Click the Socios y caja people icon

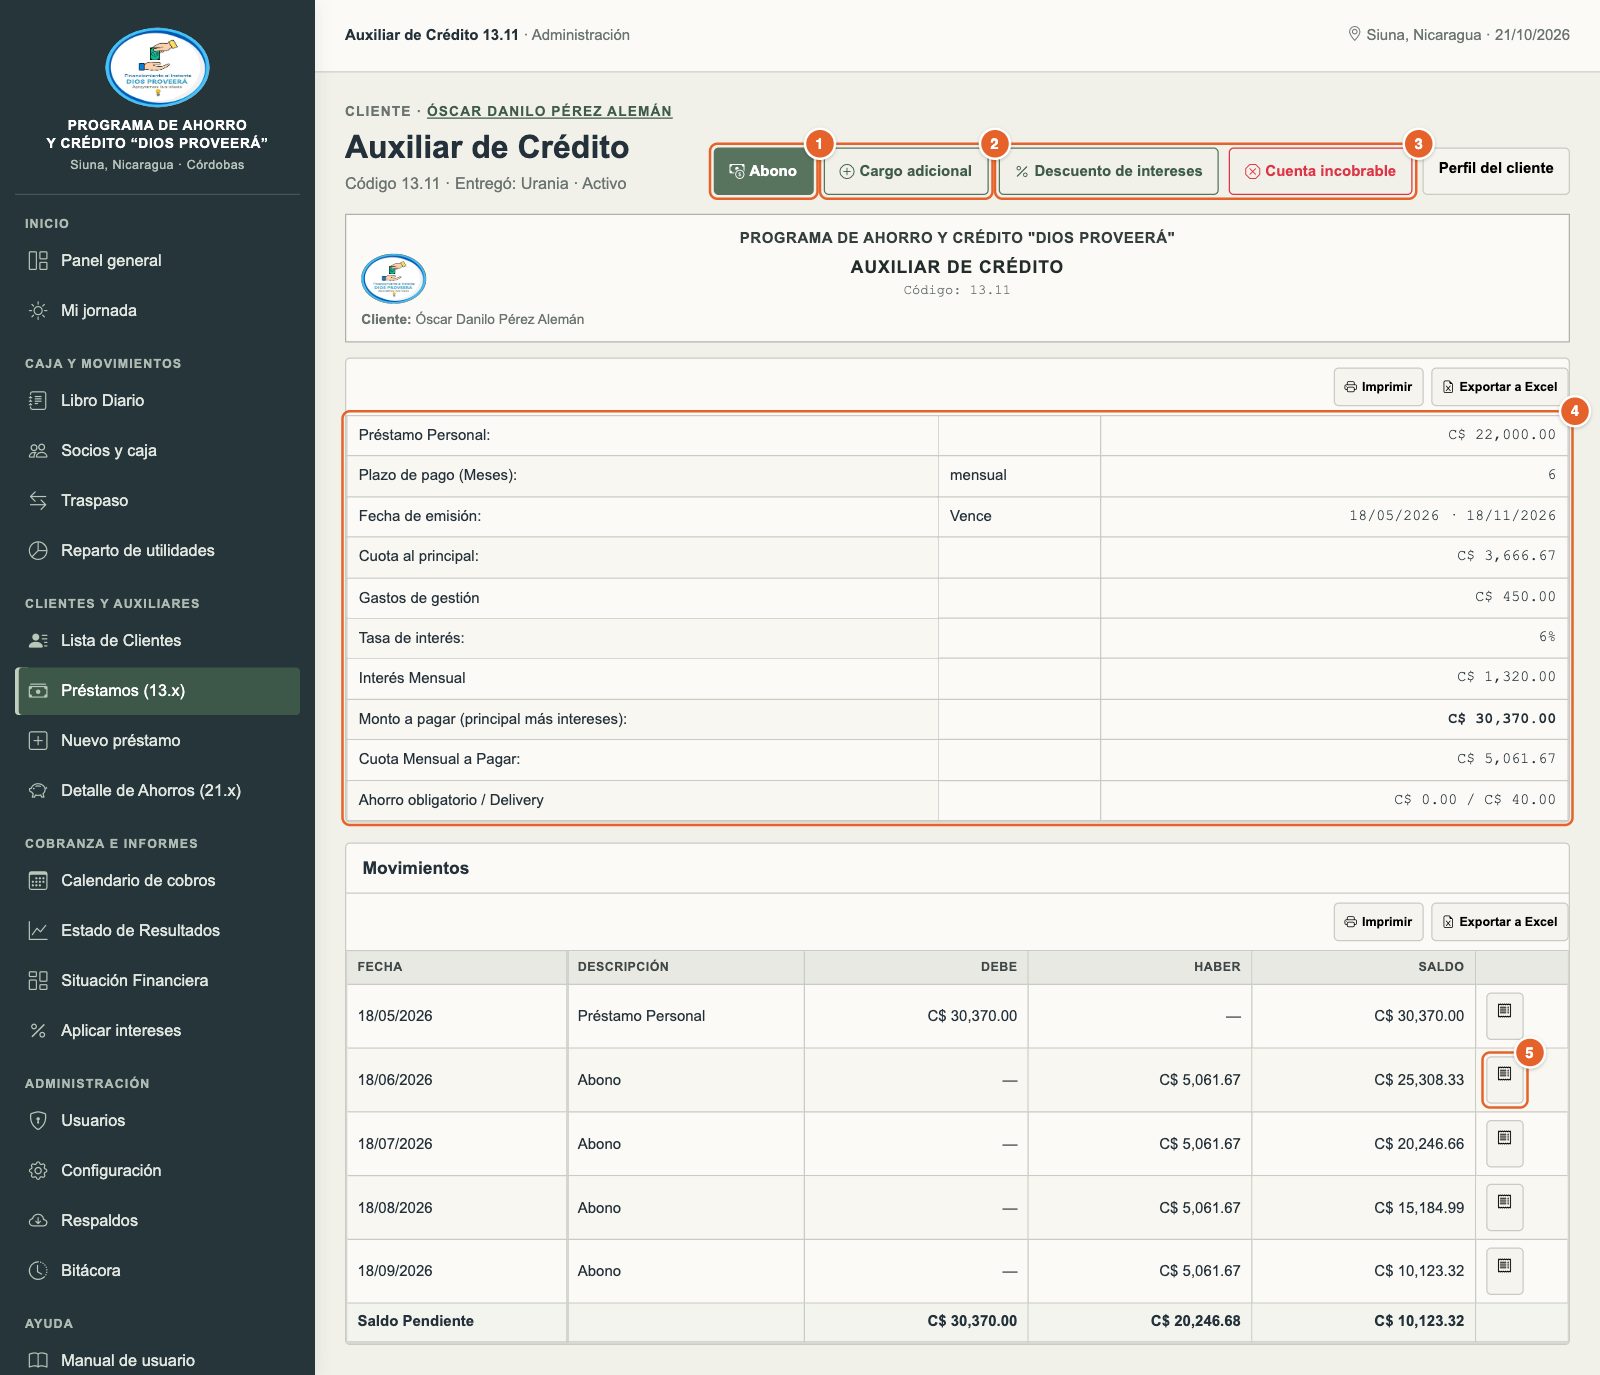point(38,450)
